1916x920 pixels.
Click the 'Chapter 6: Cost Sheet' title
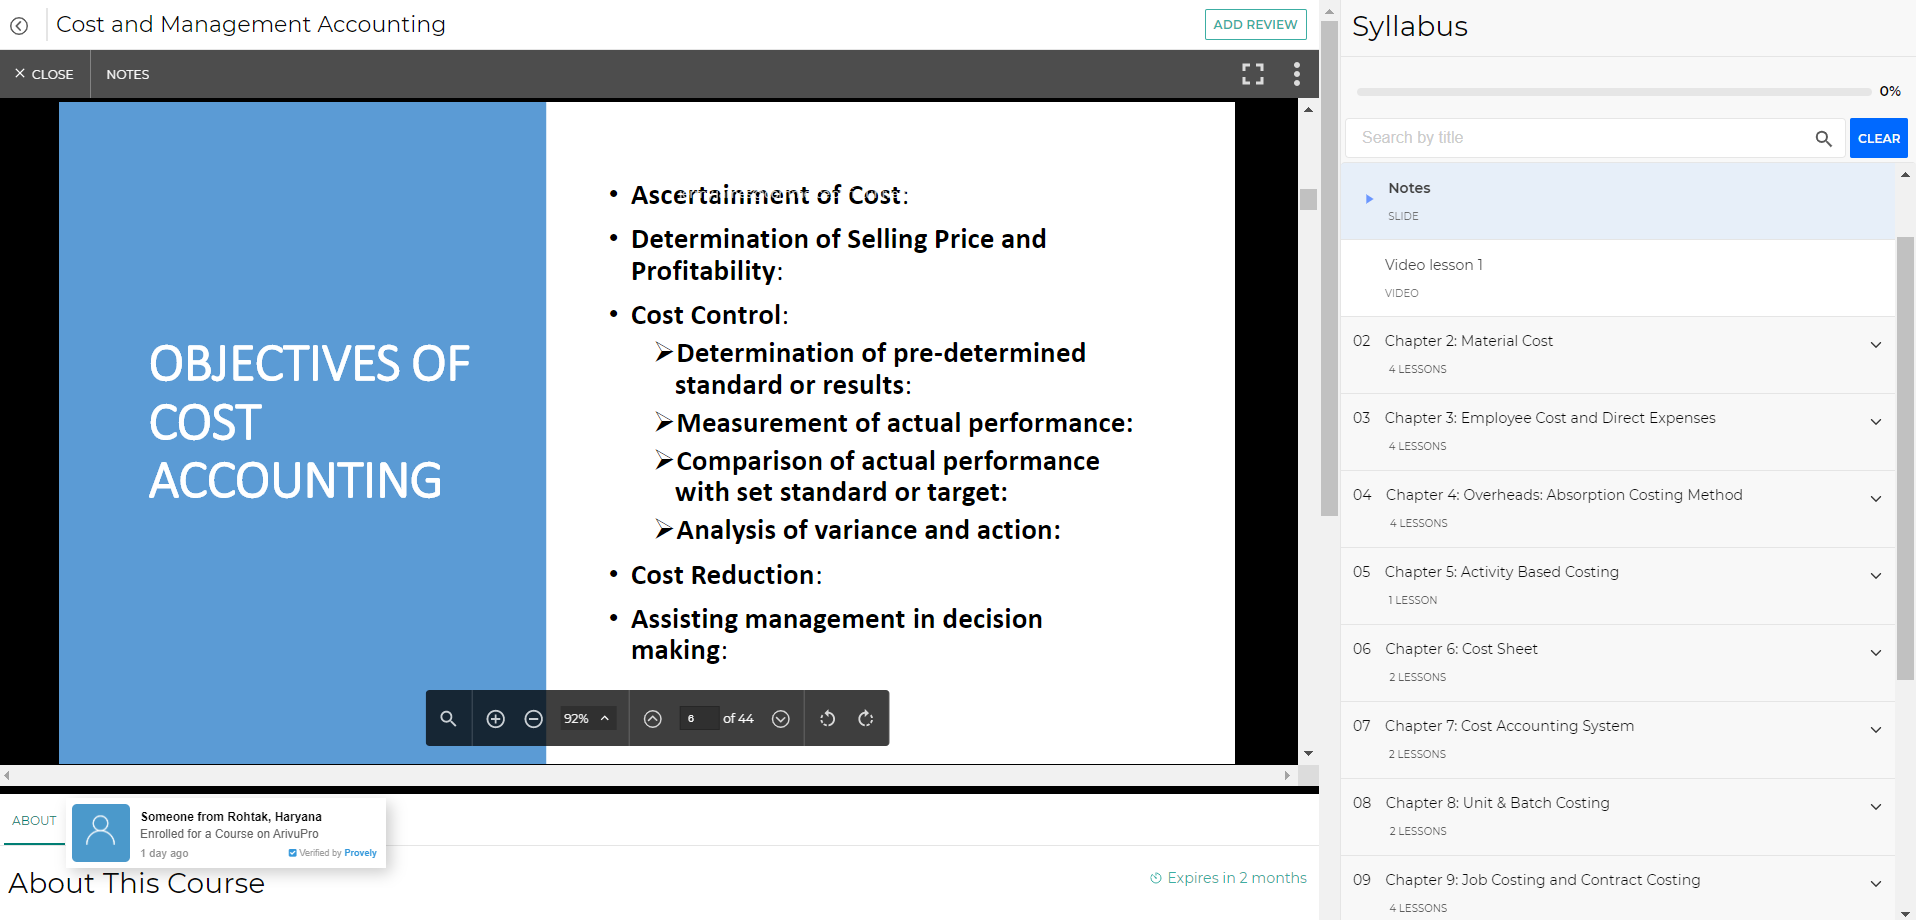point(1461,649)
